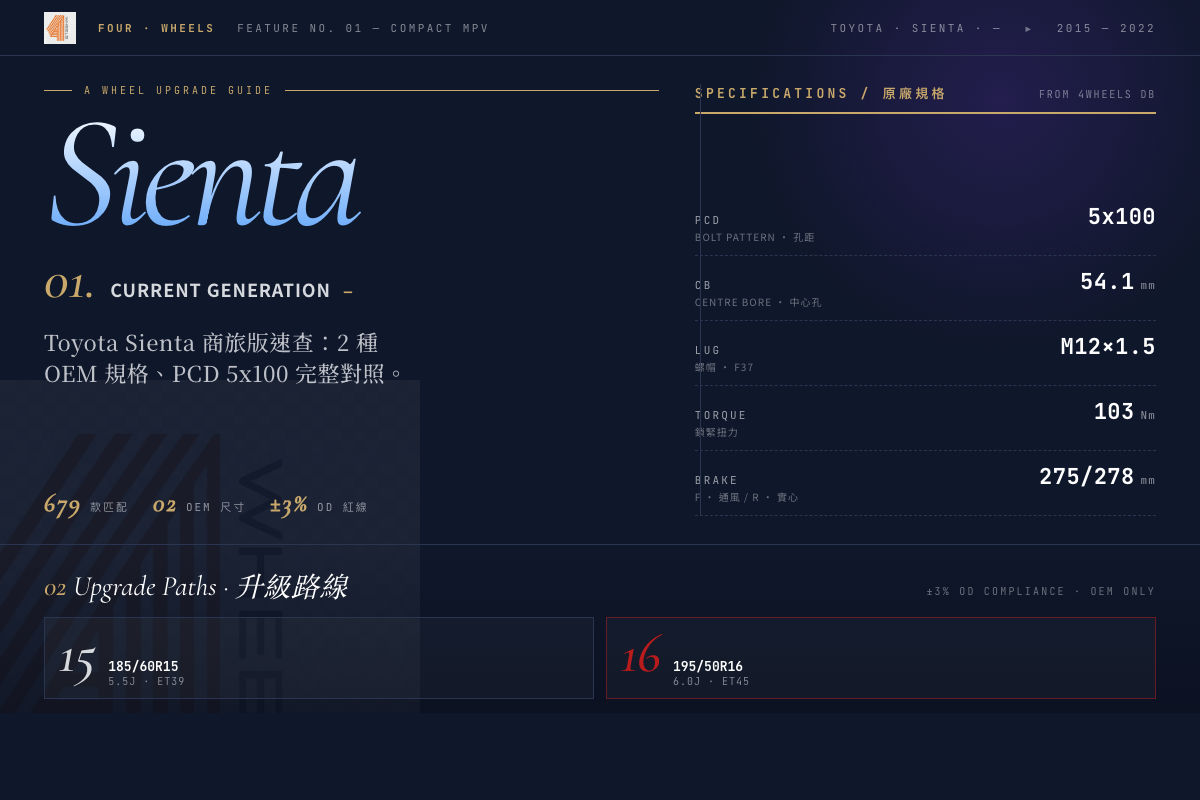Click the PCD bolt pattern label
Image resolution: width=1200 pixels, height=800 pixels.
point(755,228)
